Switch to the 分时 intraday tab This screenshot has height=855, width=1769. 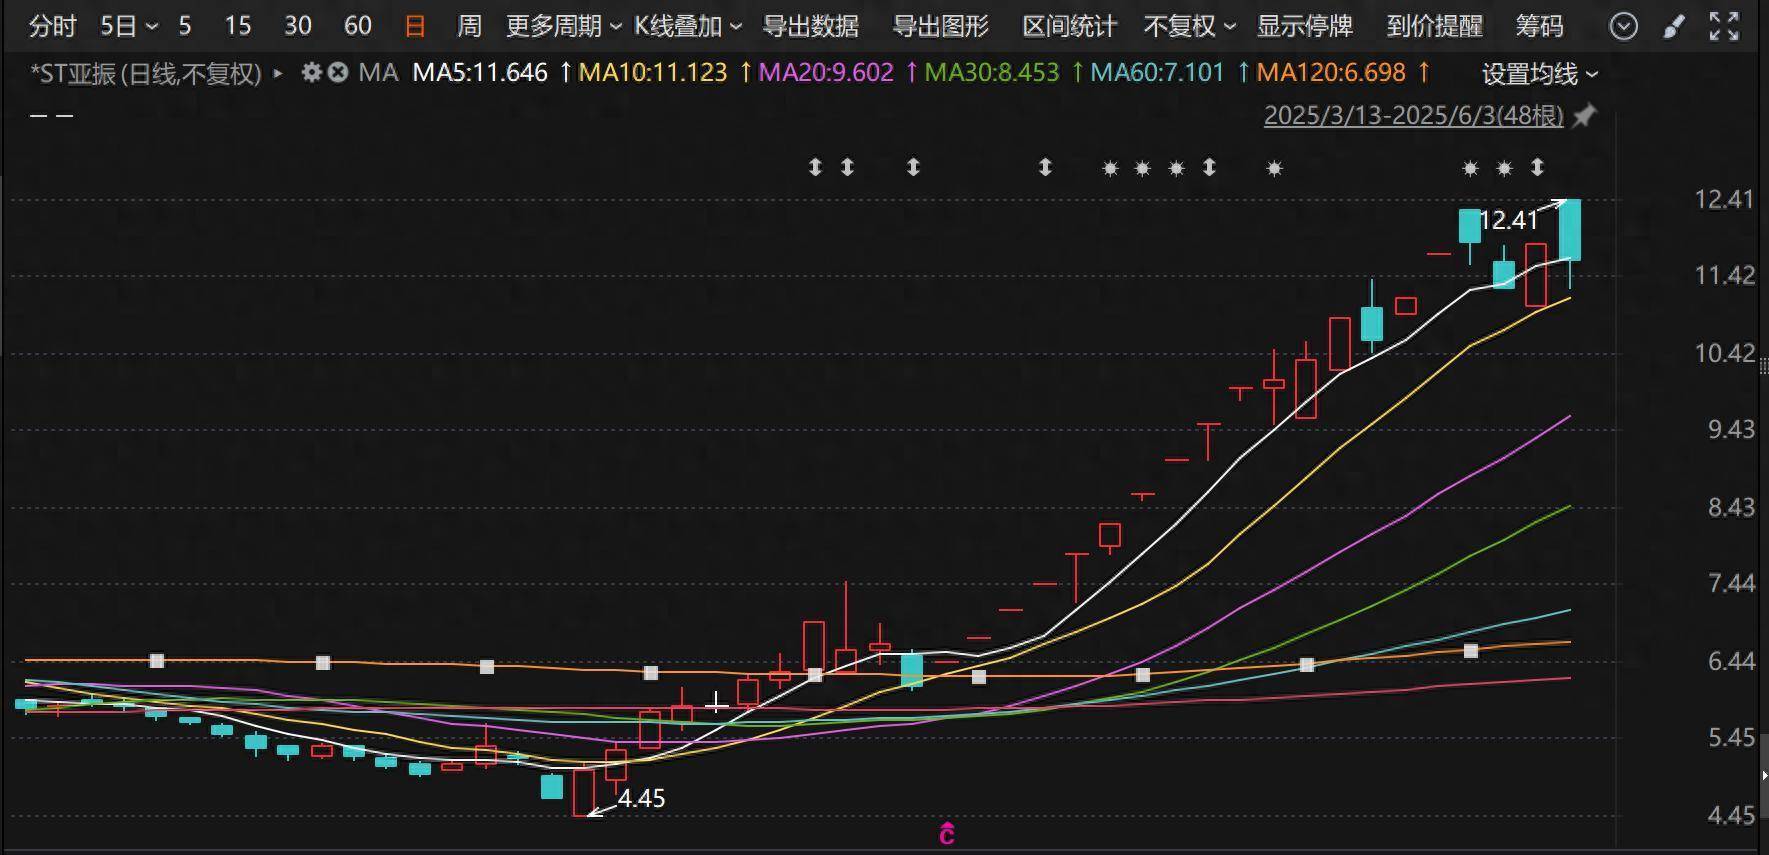click(x=52, y=26)
